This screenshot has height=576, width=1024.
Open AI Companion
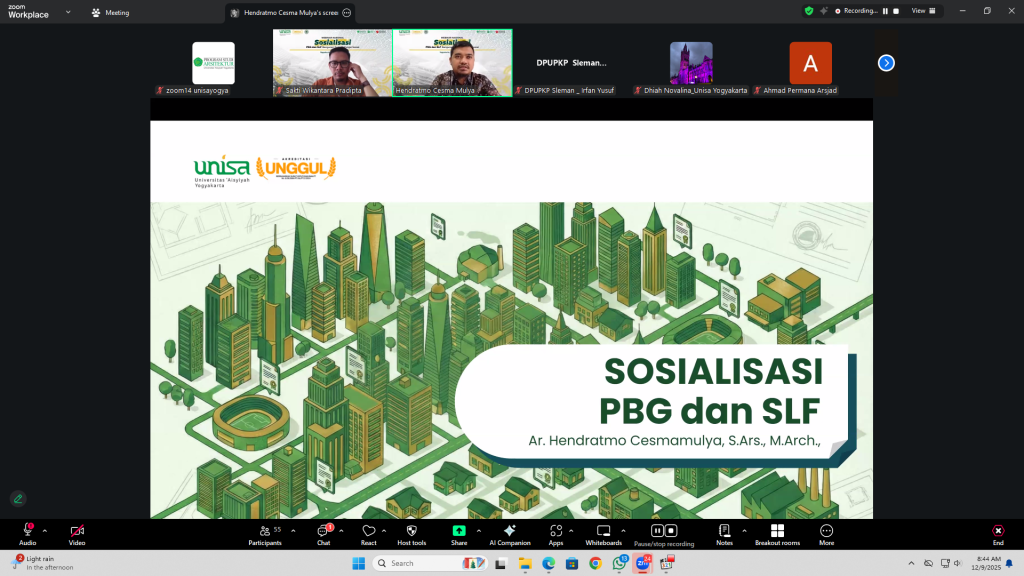pos(509,532)
